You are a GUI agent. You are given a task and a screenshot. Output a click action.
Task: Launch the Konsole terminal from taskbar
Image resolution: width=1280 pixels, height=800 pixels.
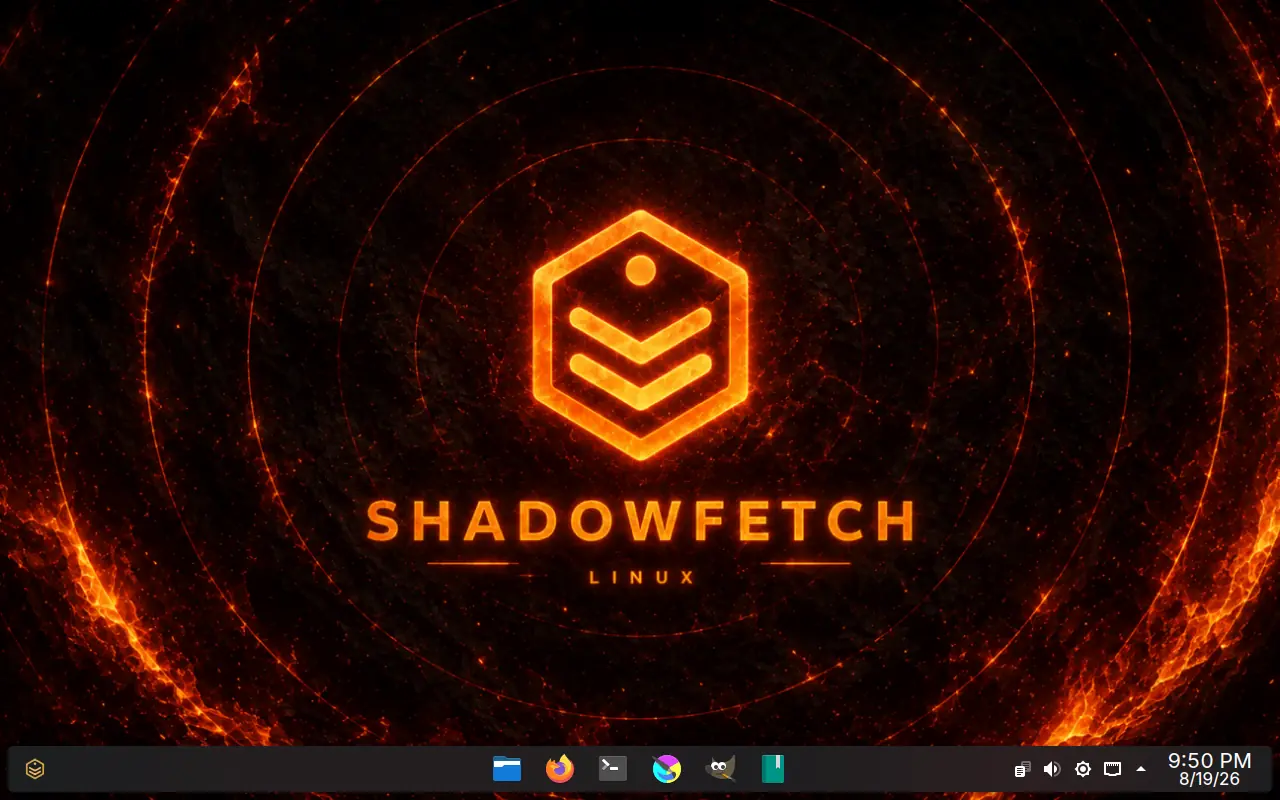[613, 769]
